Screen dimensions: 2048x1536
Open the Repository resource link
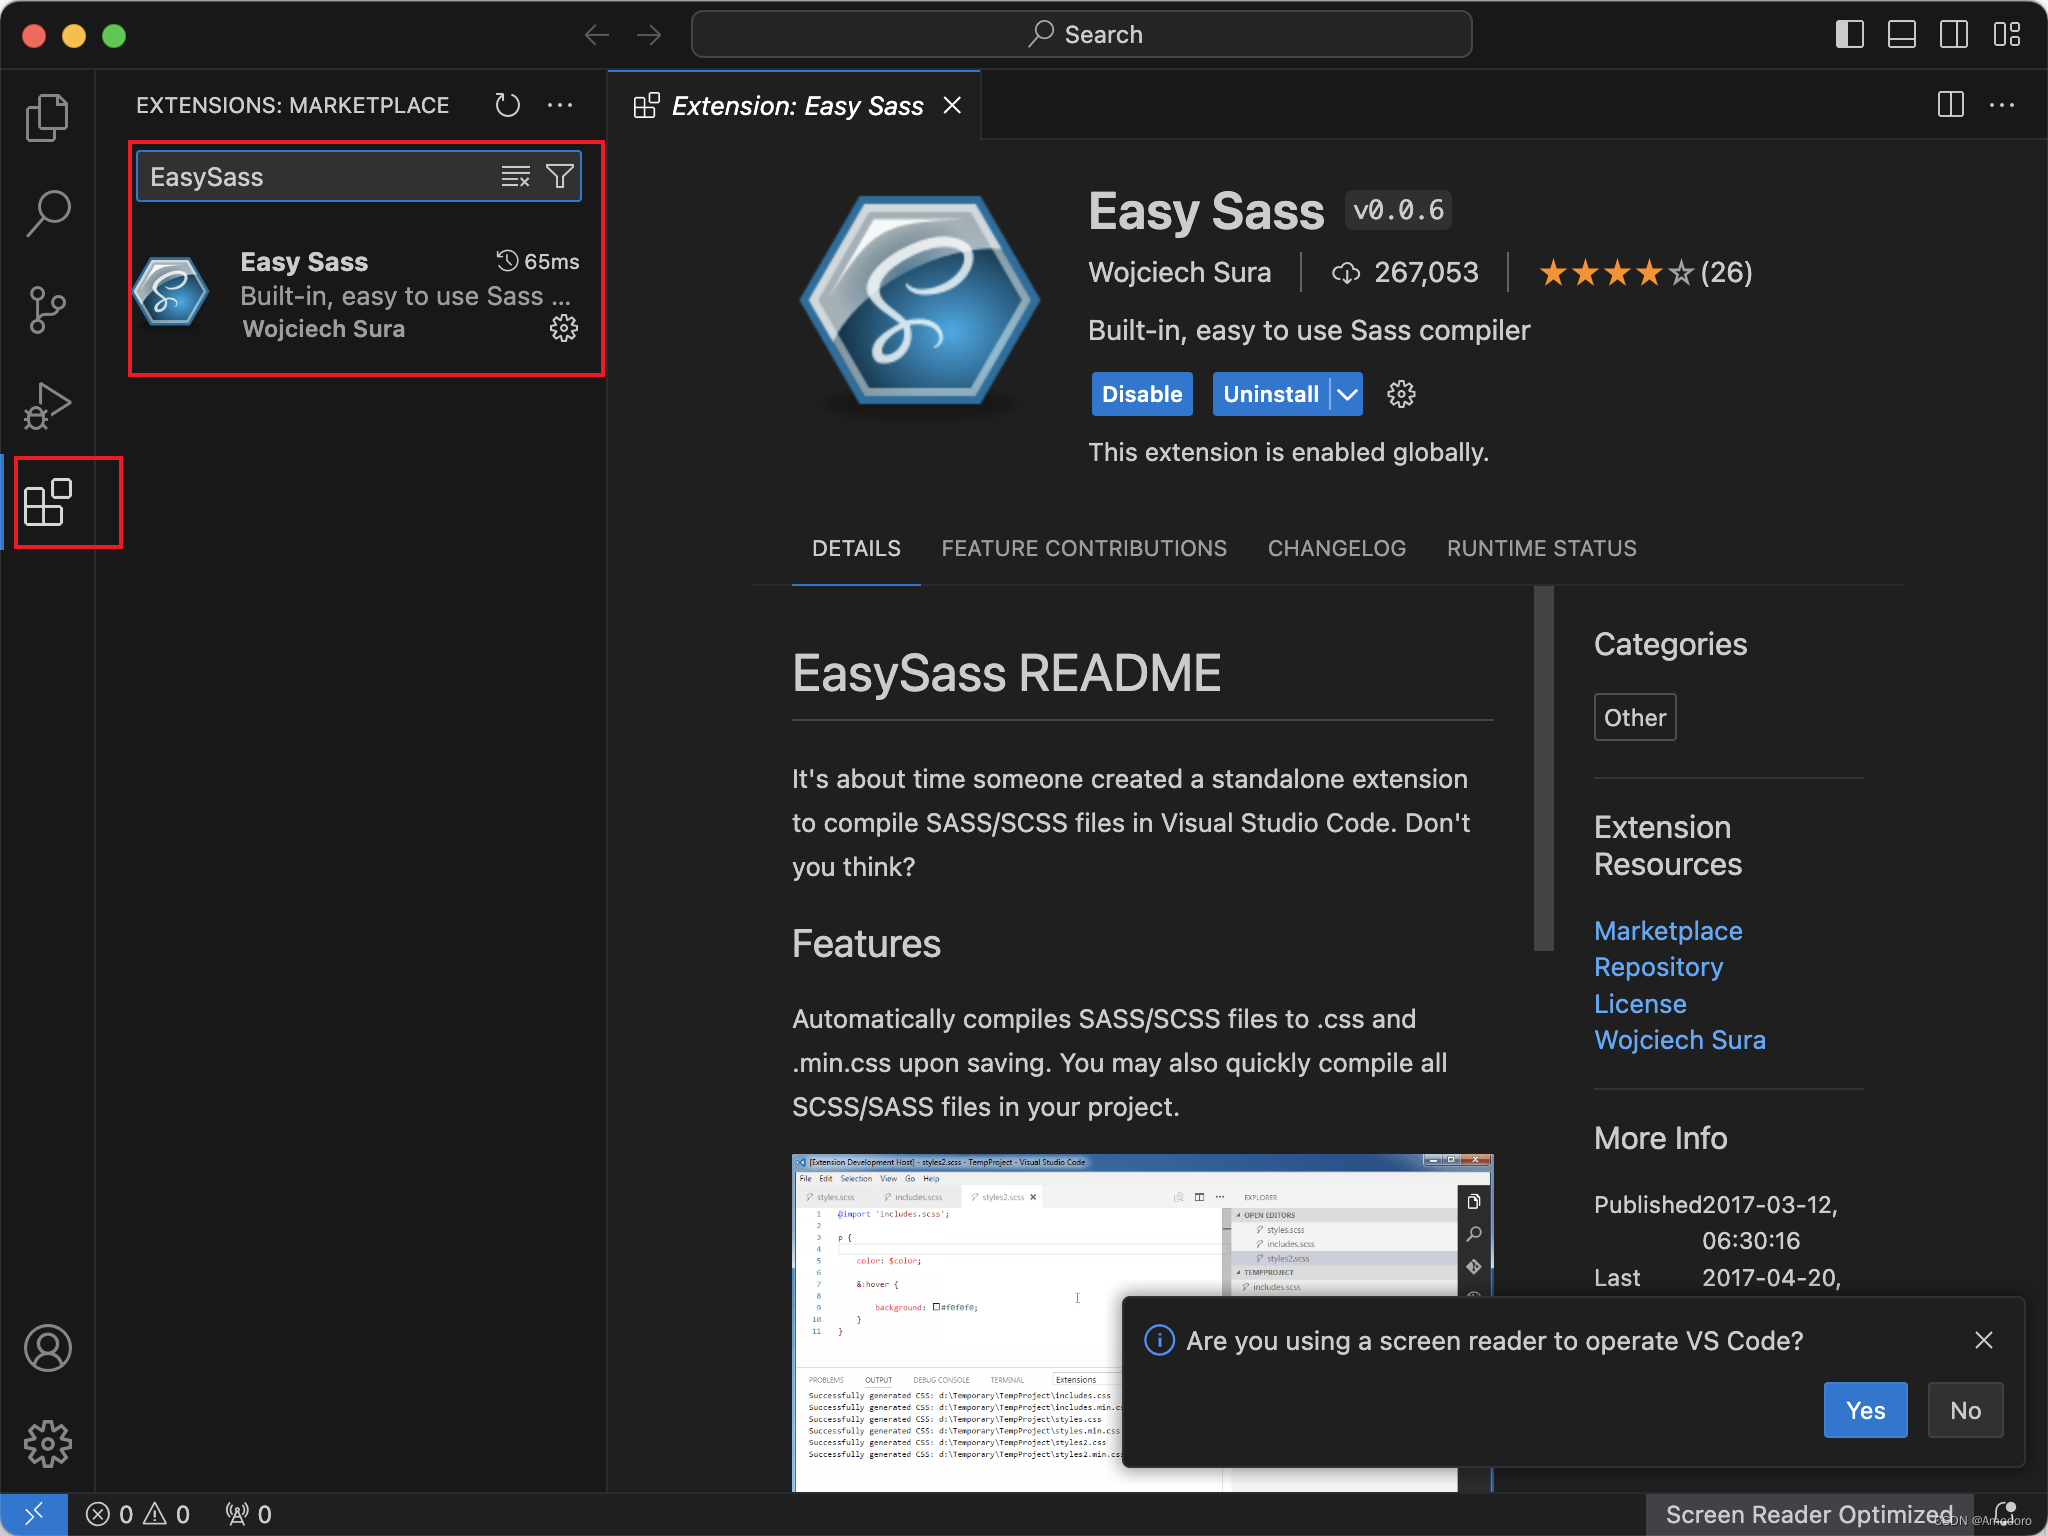pyautogui.click(x=1658, y=967)
